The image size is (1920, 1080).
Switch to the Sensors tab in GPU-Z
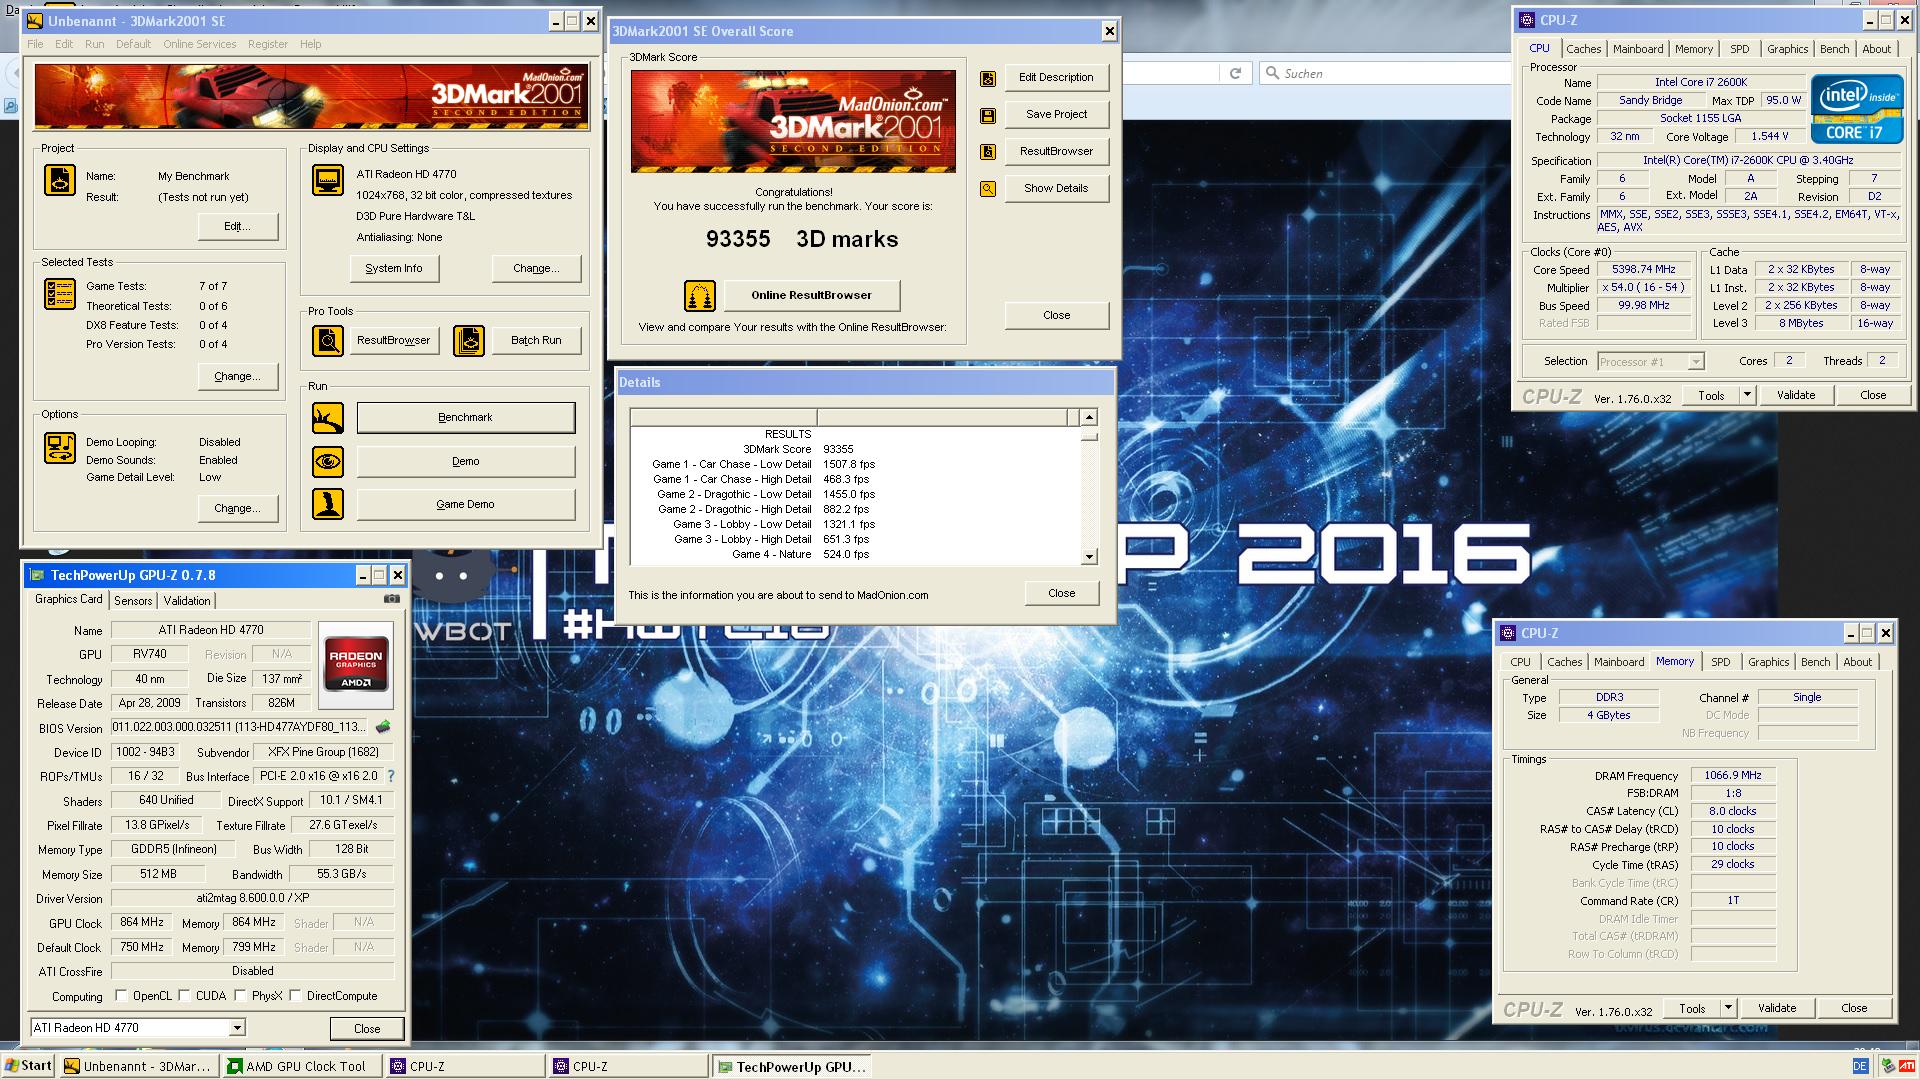(133, 601)
